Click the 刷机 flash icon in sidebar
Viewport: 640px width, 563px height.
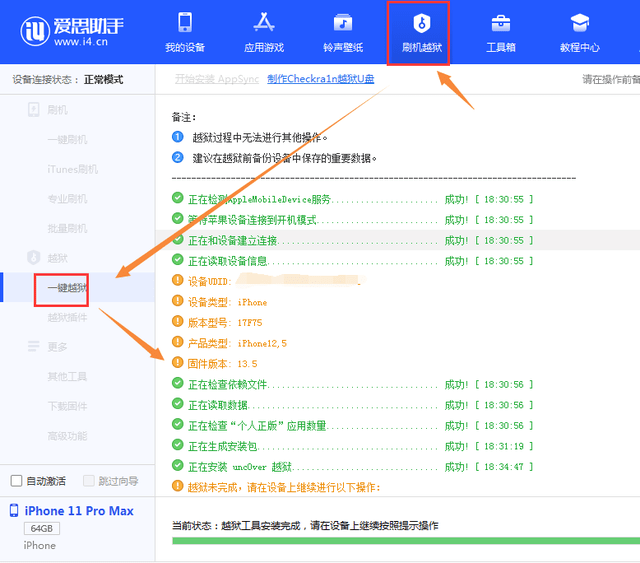pos(33,110)
